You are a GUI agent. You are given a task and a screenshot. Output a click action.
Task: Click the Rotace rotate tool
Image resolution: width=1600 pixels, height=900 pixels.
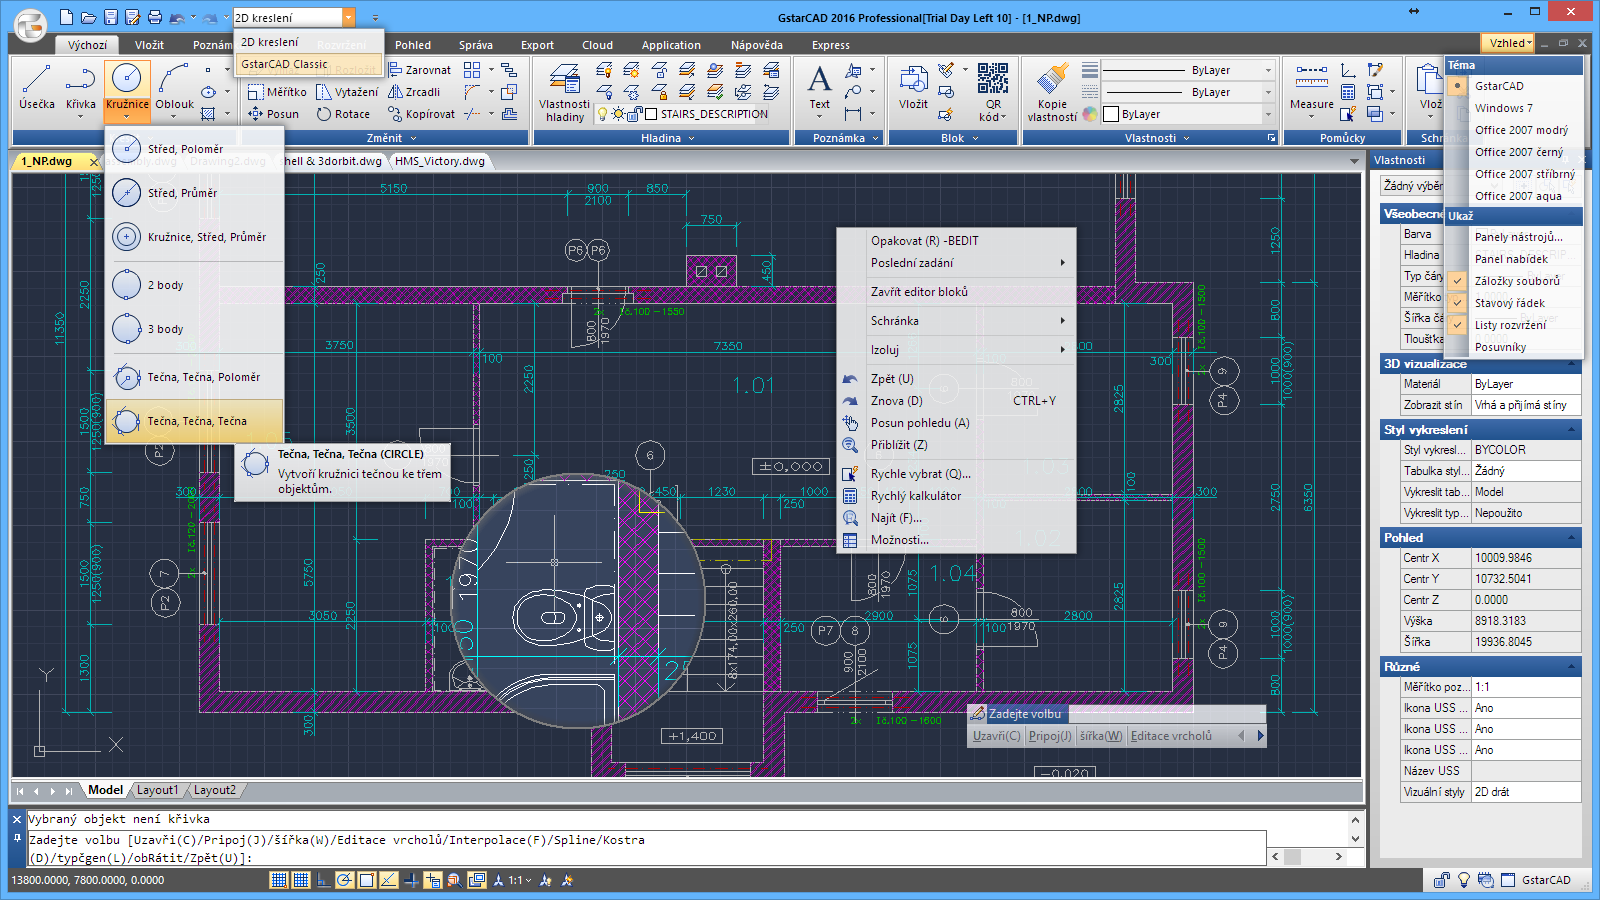(x=343, y=114)
